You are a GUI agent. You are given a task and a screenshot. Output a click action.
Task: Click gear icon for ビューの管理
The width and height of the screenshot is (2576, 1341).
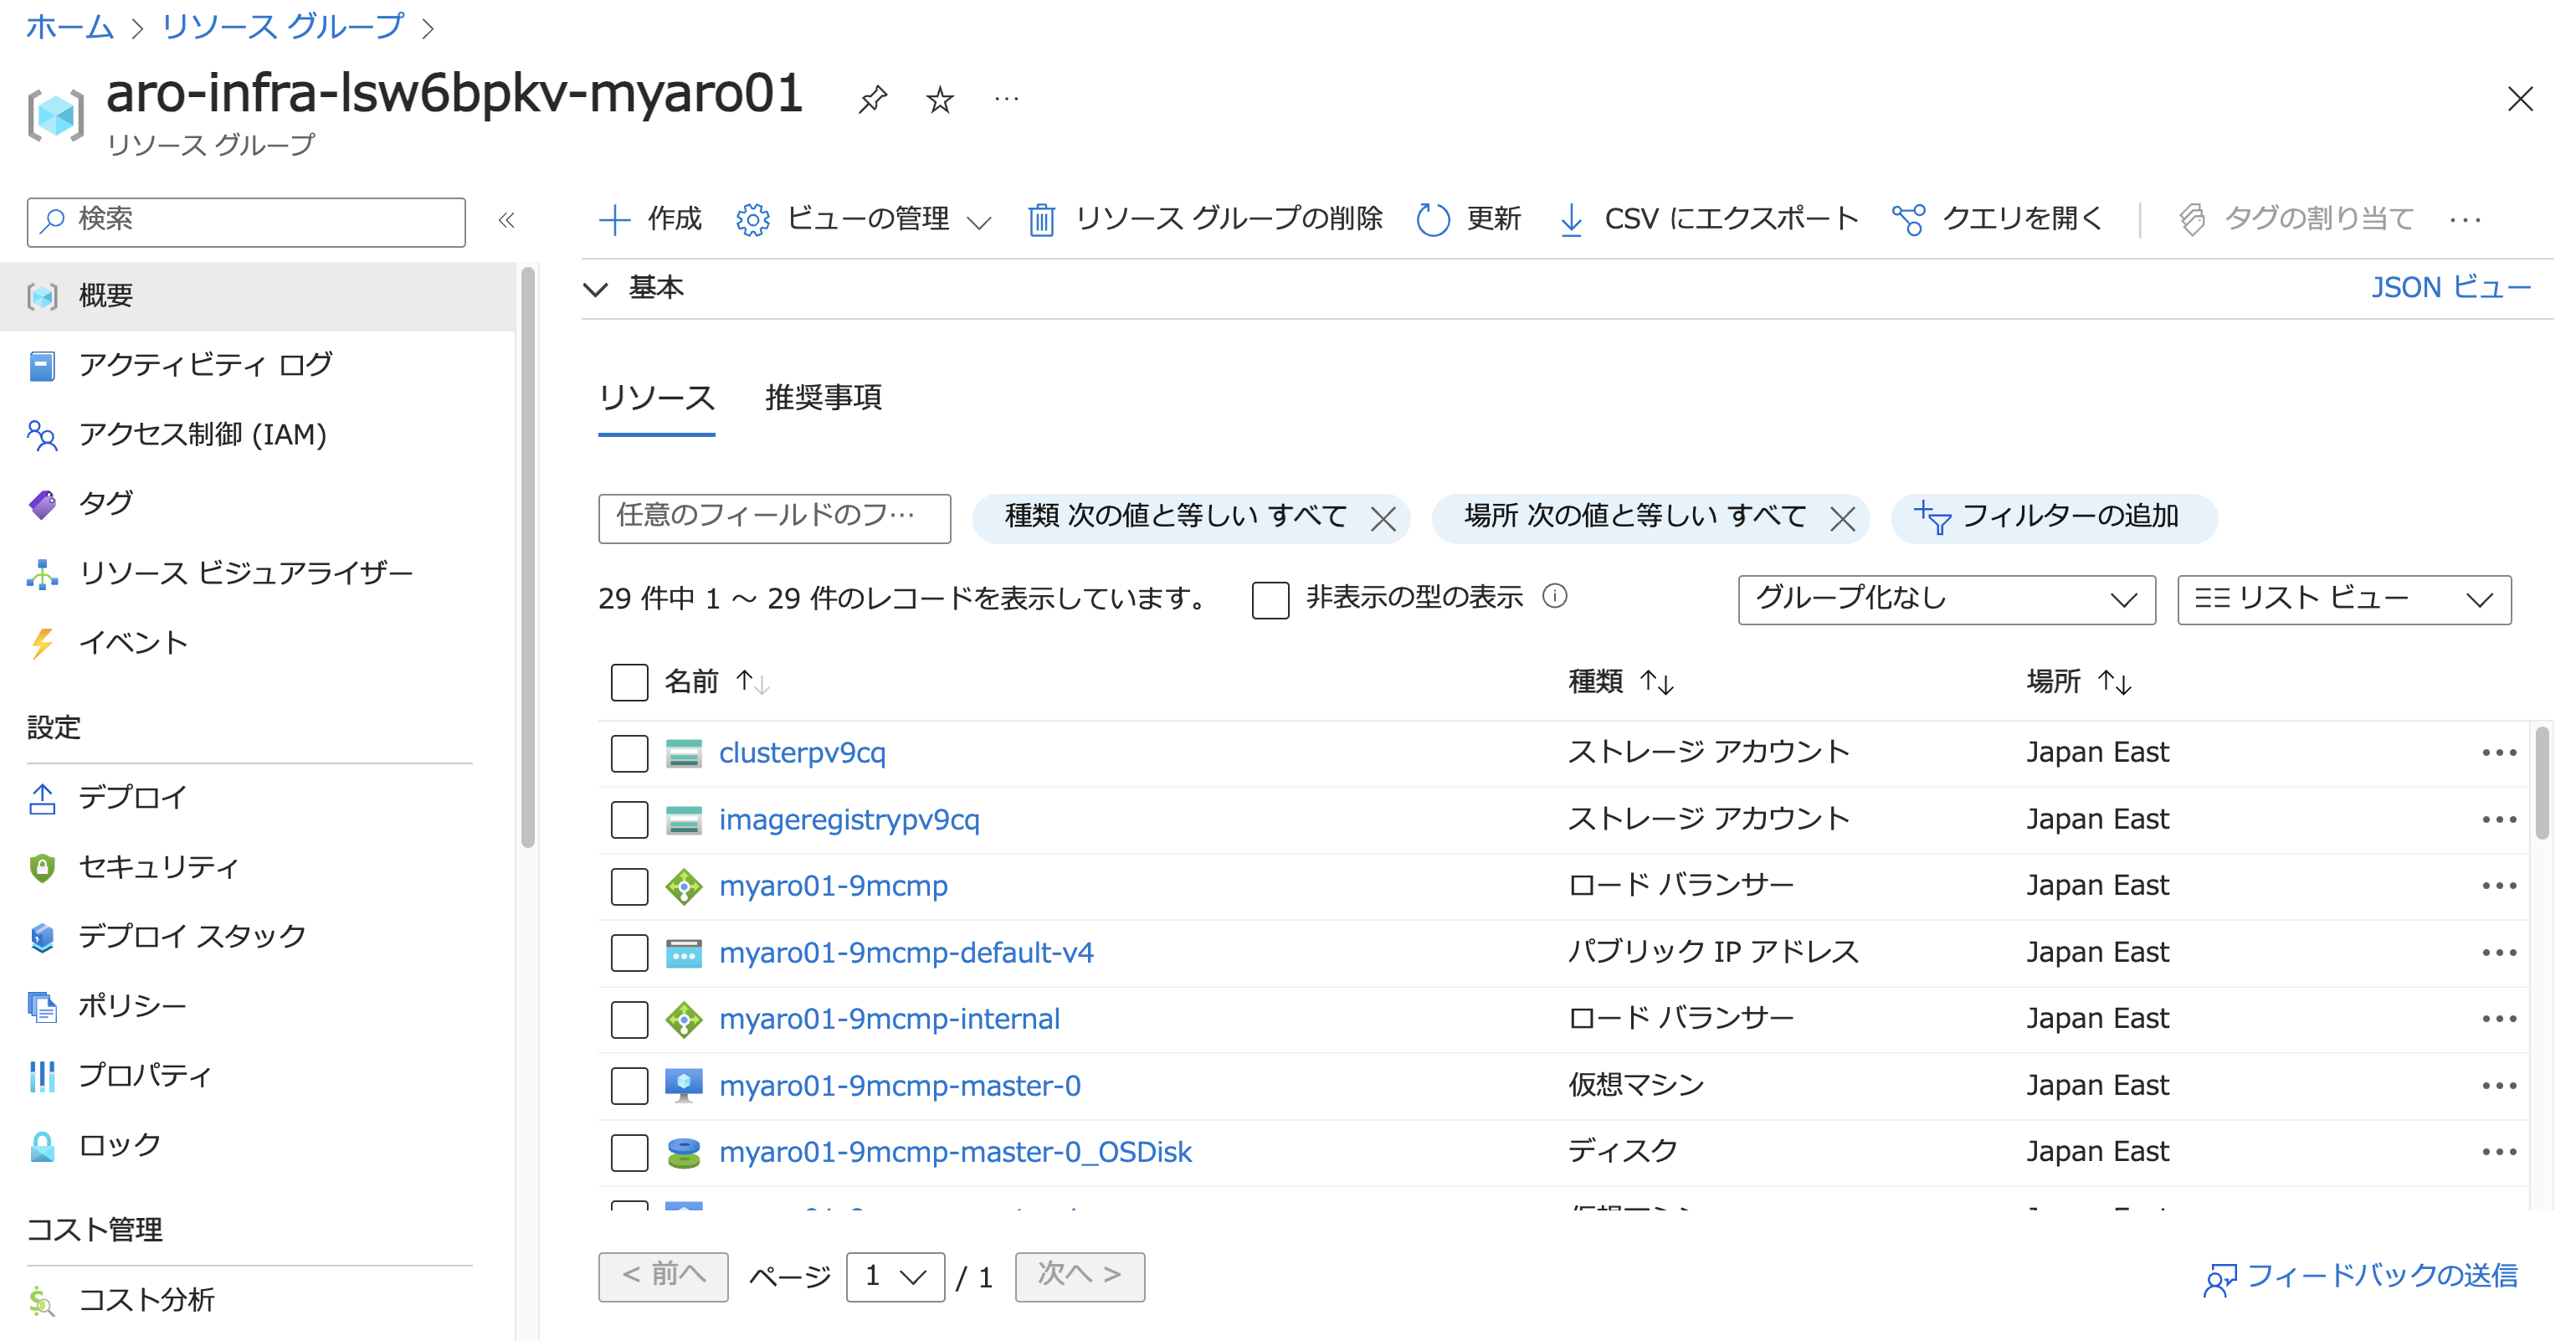(752, 219)
